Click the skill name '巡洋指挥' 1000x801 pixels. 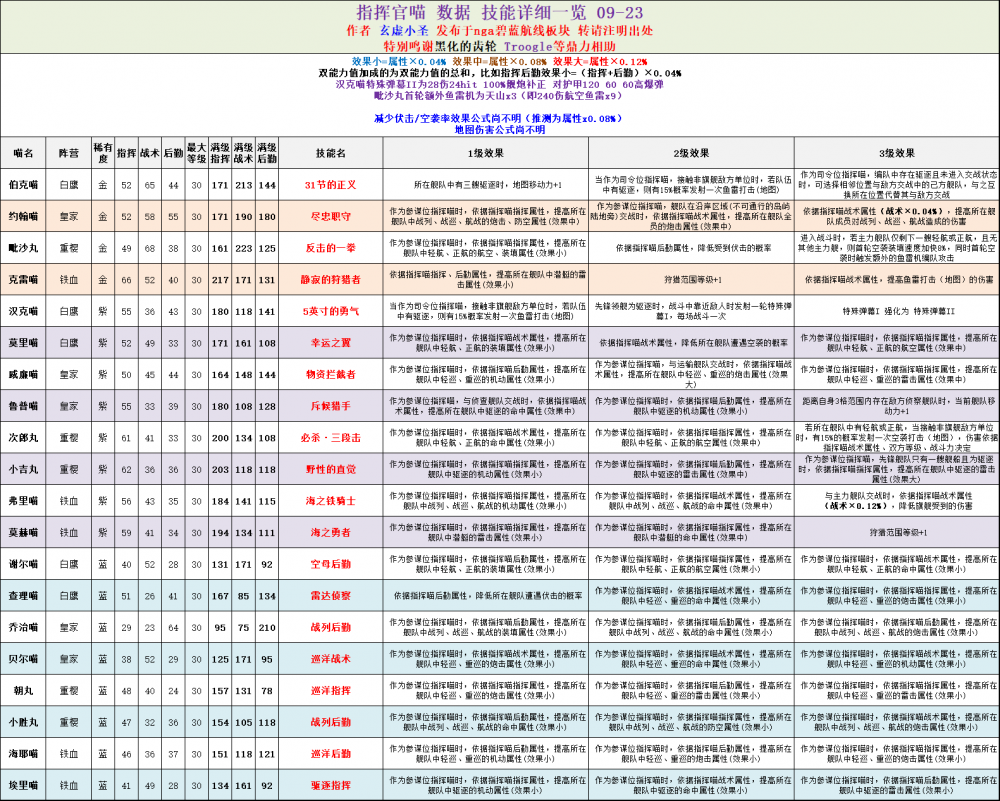point(330,691)
